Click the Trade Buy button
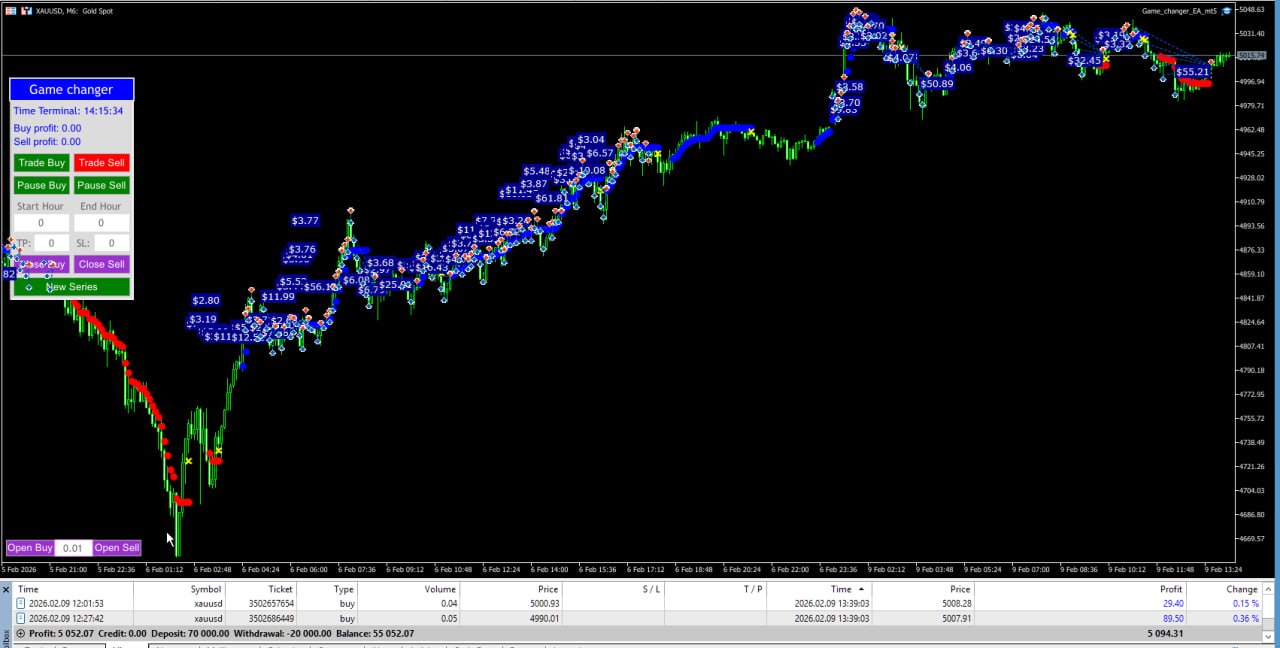The width and height of the screenshot is (1280, 648). click(41, 163)
